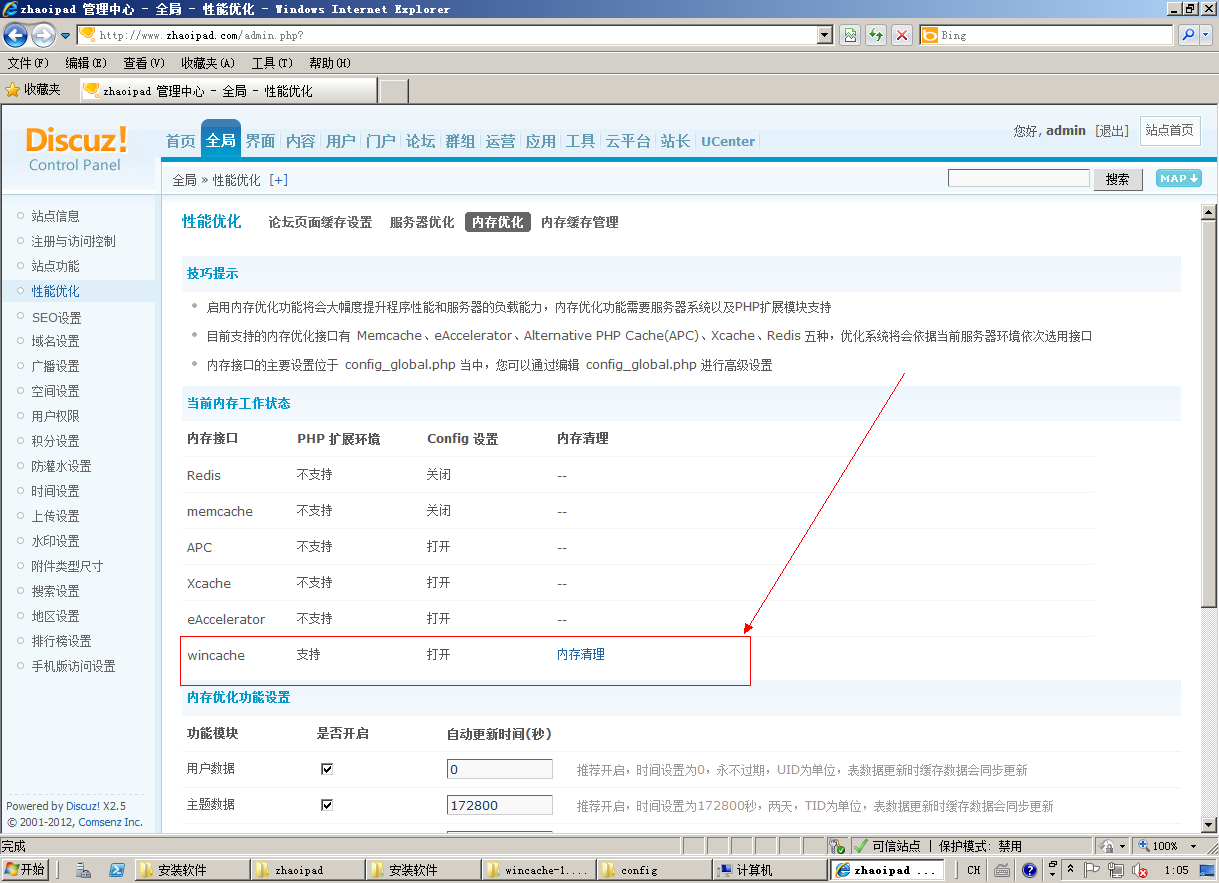Open search provider dropdown arrow
Viewport: 1219px width, 883px height.
[x=1206, y=35]
